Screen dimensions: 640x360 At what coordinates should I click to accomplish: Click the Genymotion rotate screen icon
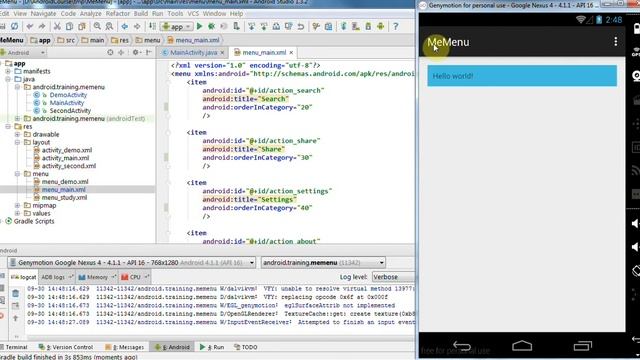coord(636,270)
